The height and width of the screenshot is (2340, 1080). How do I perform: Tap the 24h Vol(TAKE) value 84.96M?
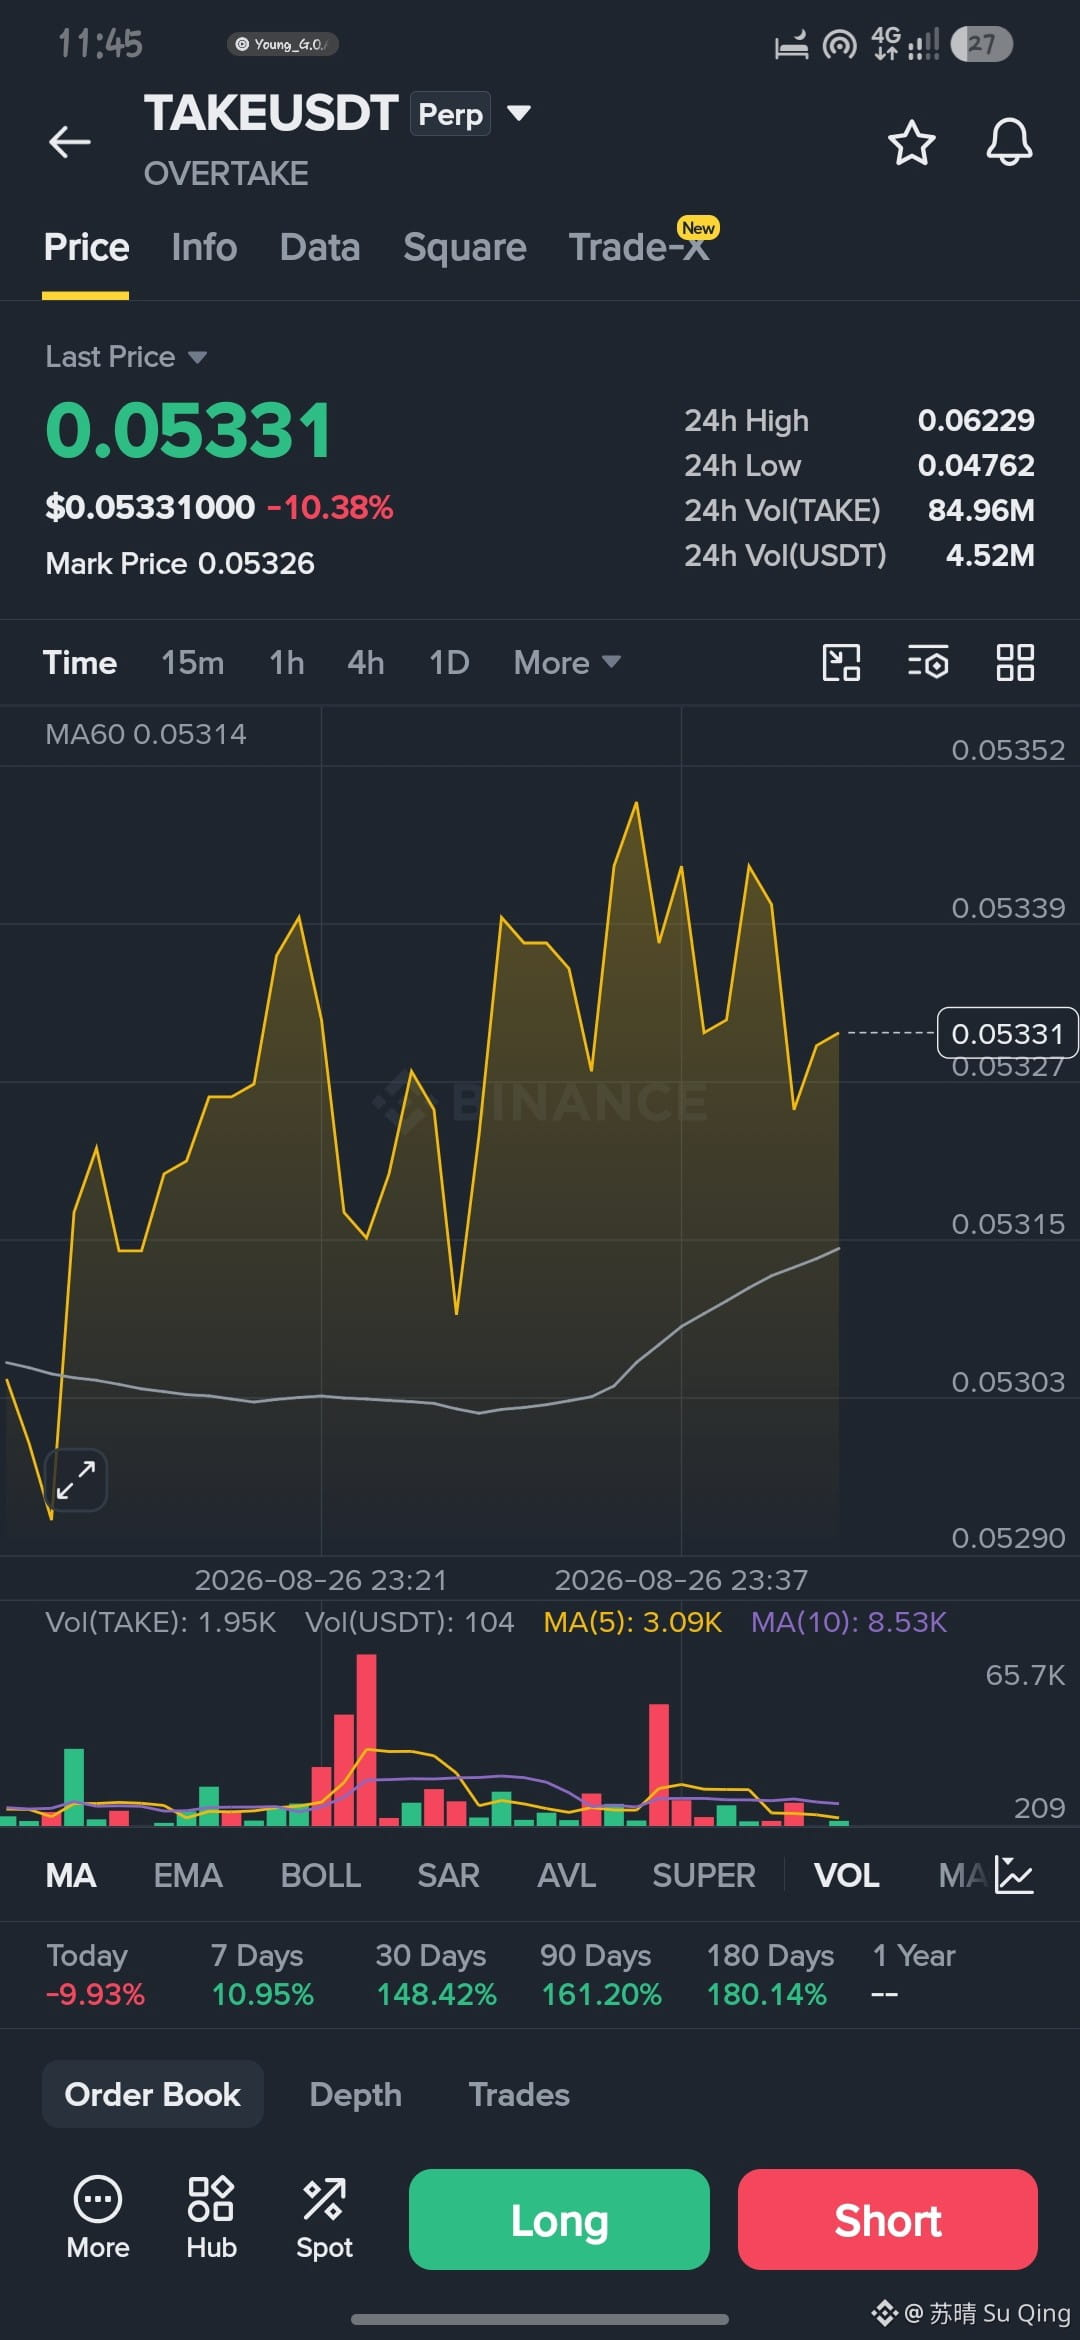(x=981, y=510)
